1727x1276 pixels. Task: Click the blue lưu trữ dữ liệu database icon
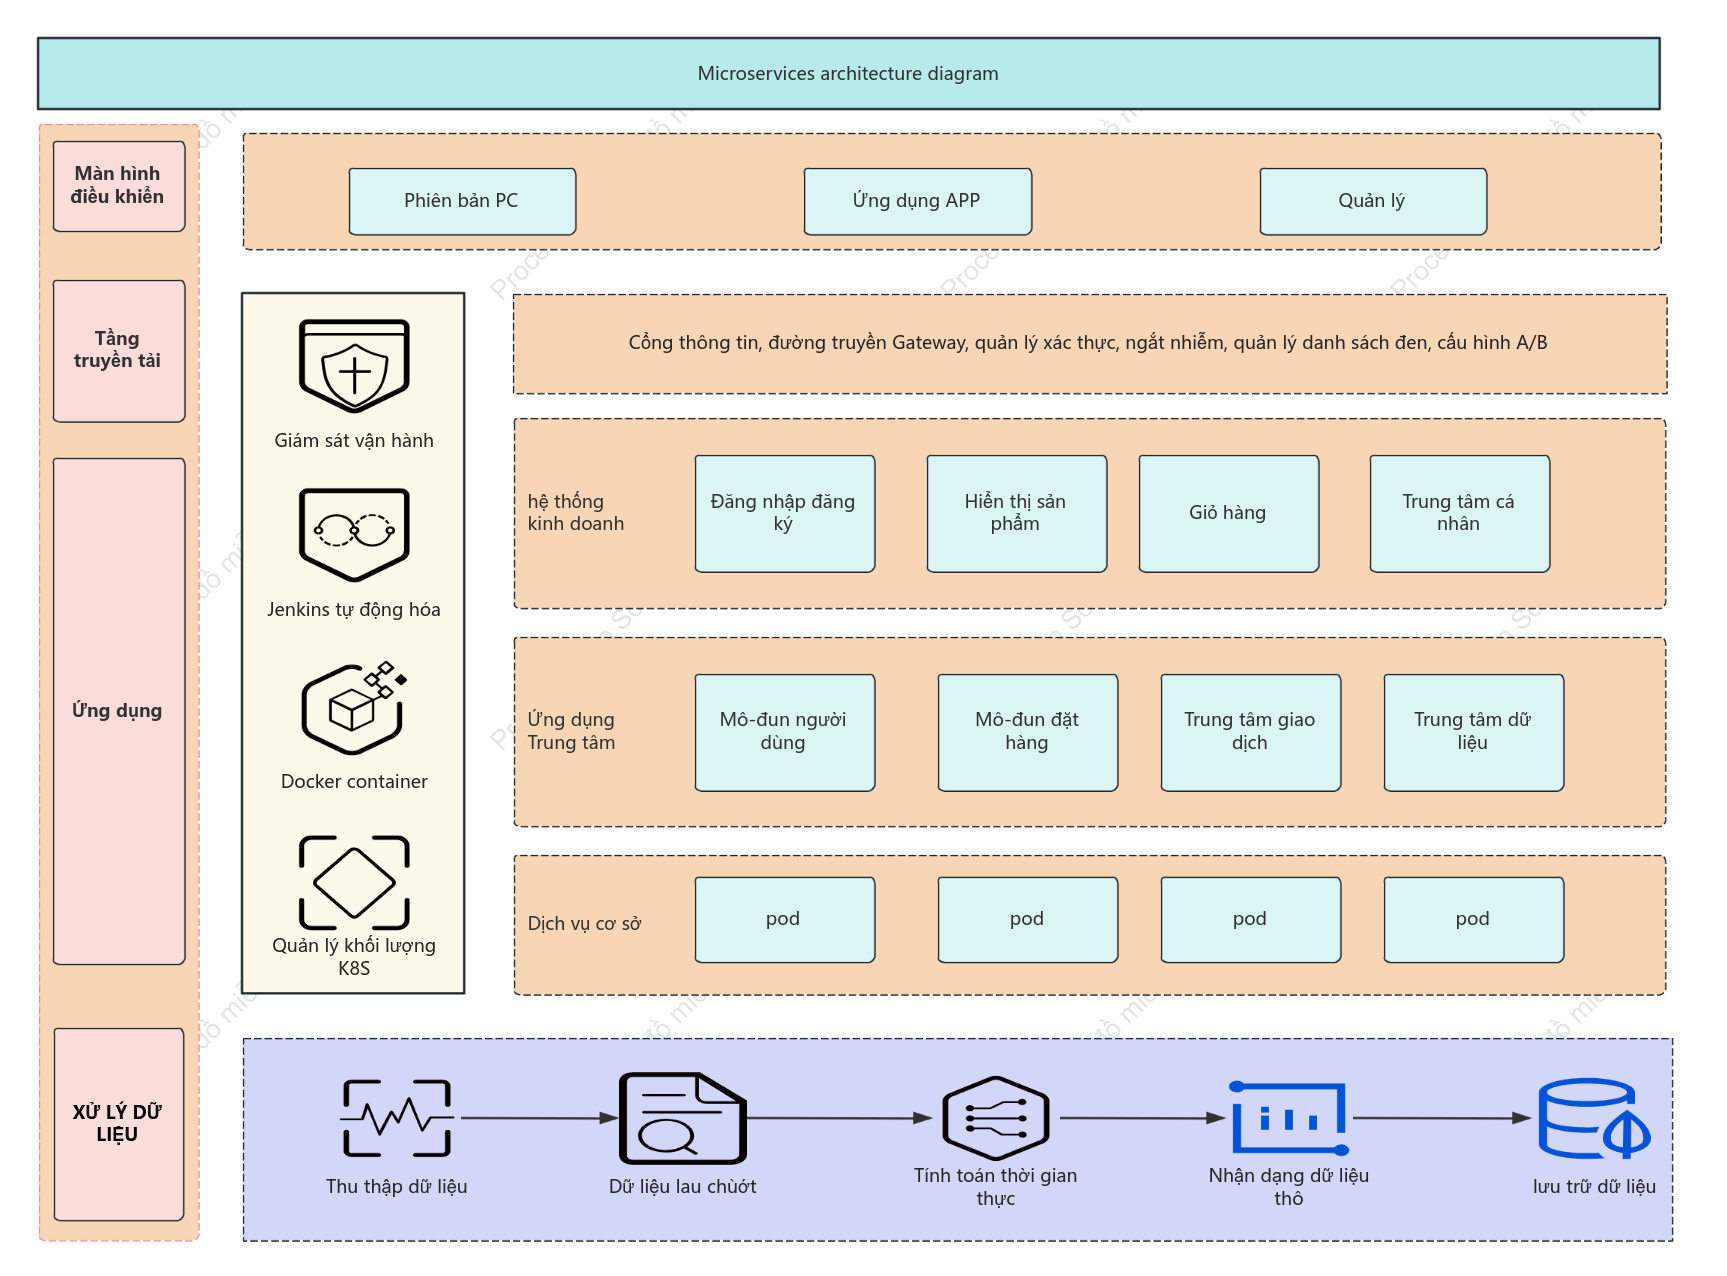(1594, 1118)
